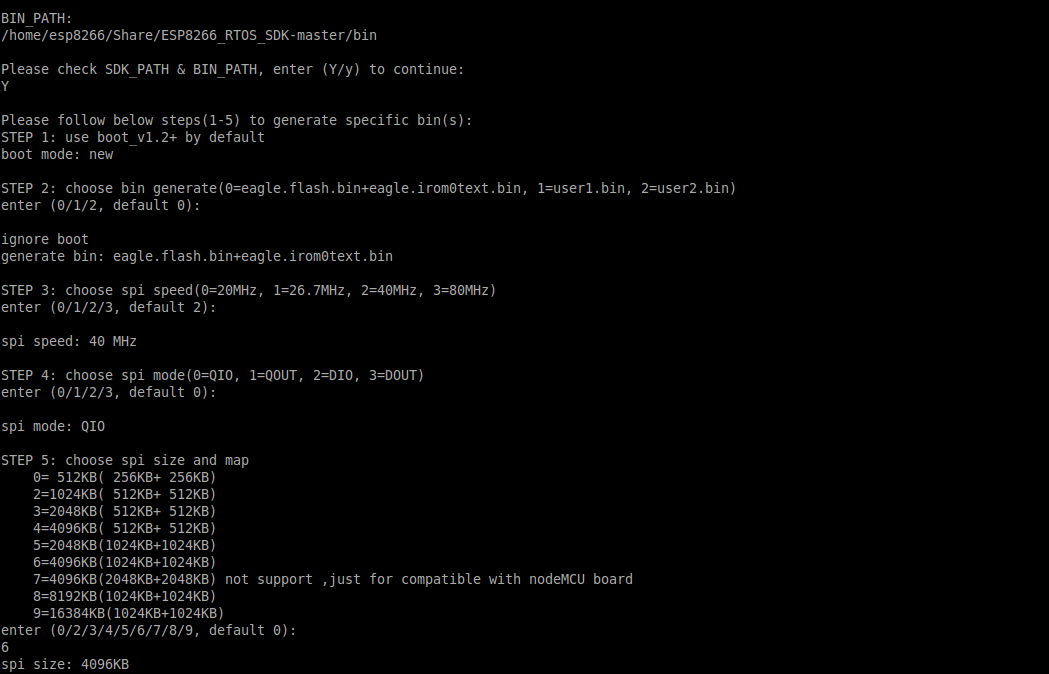Click the entered value '6' line

pyautogui.click(x=6, y=647)
